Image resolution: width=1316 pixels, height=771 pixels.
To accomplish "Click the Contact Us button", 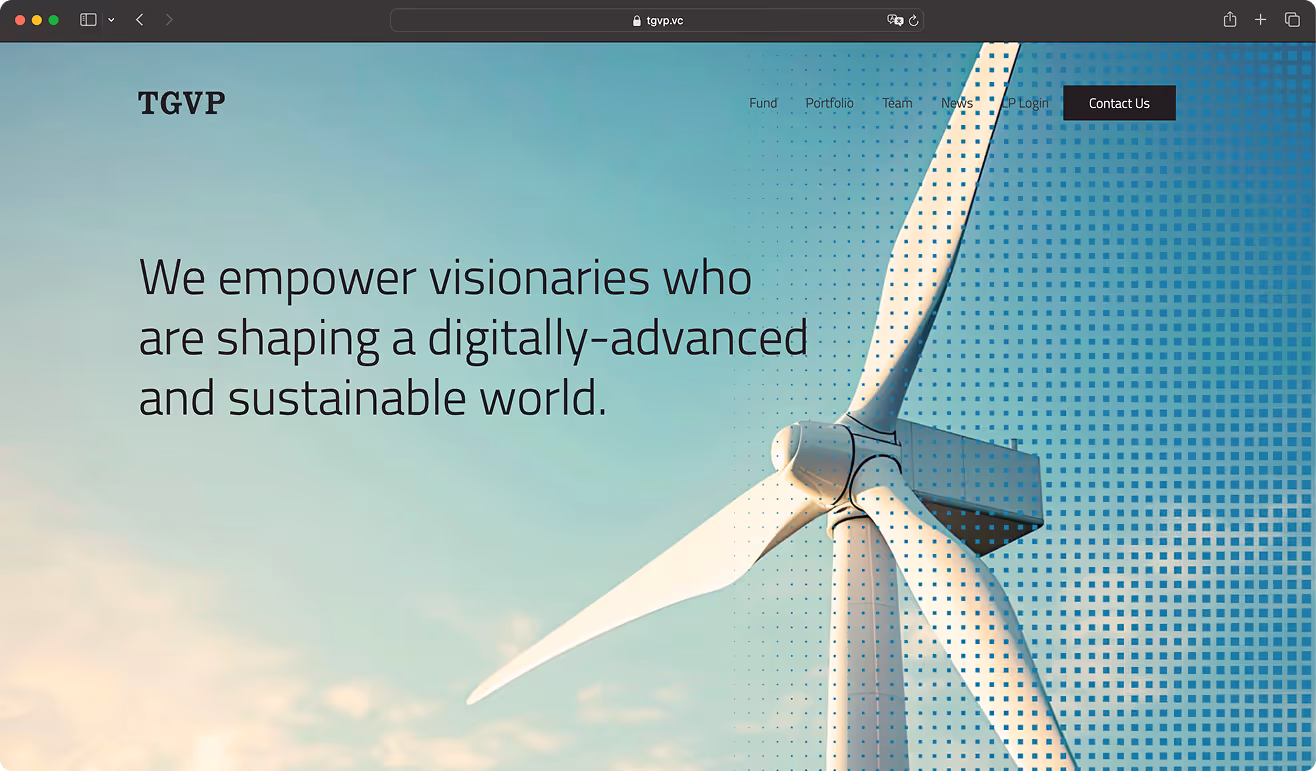I will click(1119, 103).
